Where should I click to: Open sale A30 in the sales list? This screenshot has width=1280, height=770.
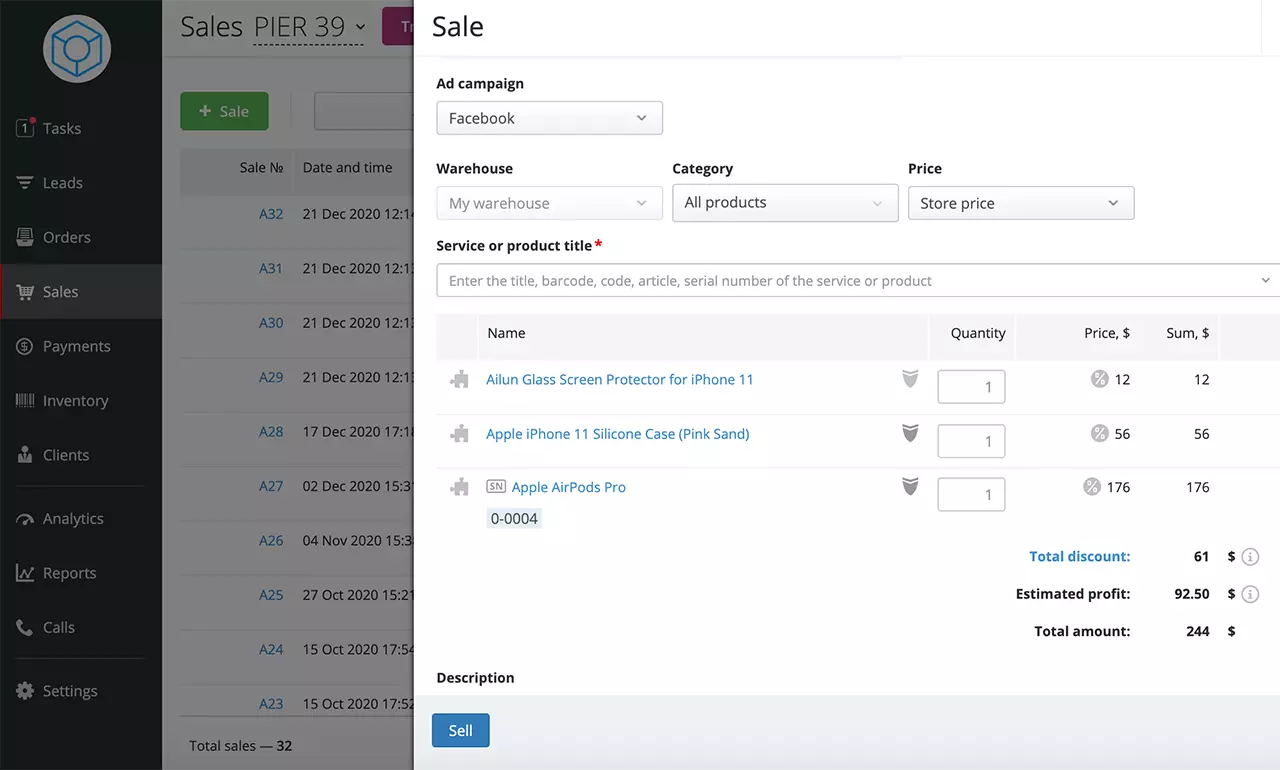click(271, 323)
